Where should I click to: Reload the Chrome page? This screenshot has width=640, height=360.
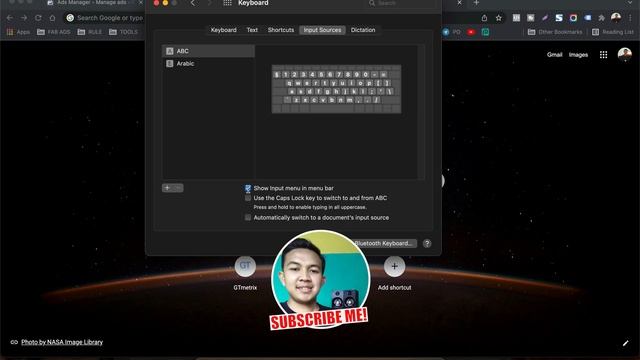tap(38, 18)
